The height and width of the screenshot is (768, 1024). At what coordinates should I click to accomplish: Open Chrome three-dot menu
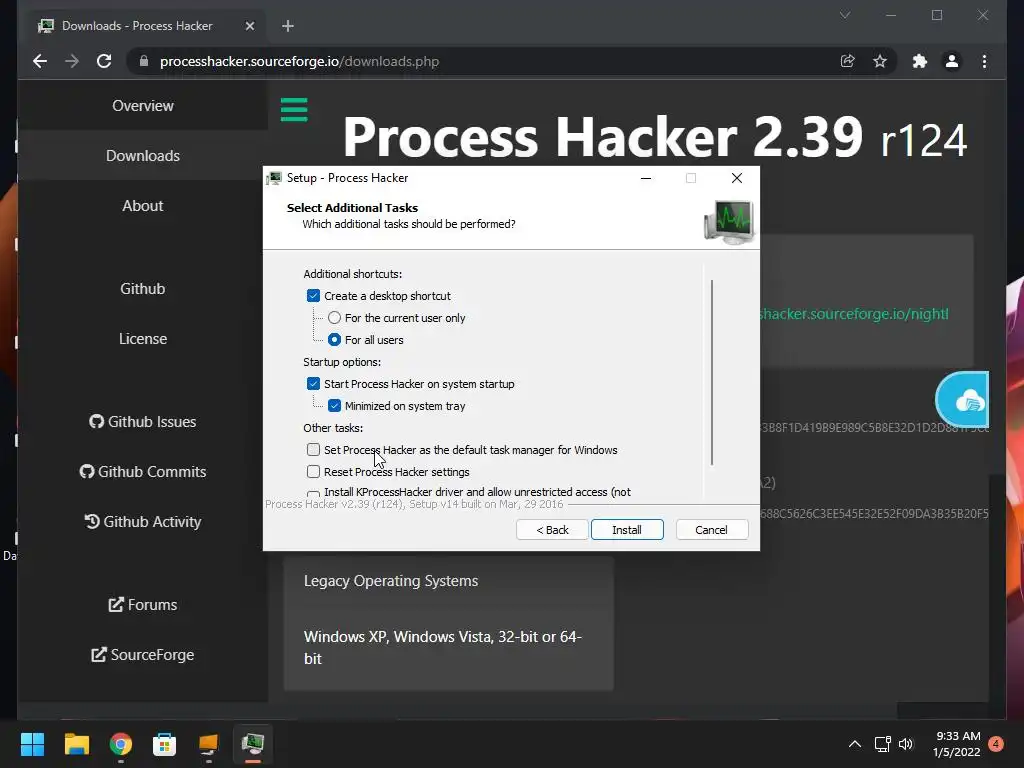pyautogui.click(x=984, y=61)
